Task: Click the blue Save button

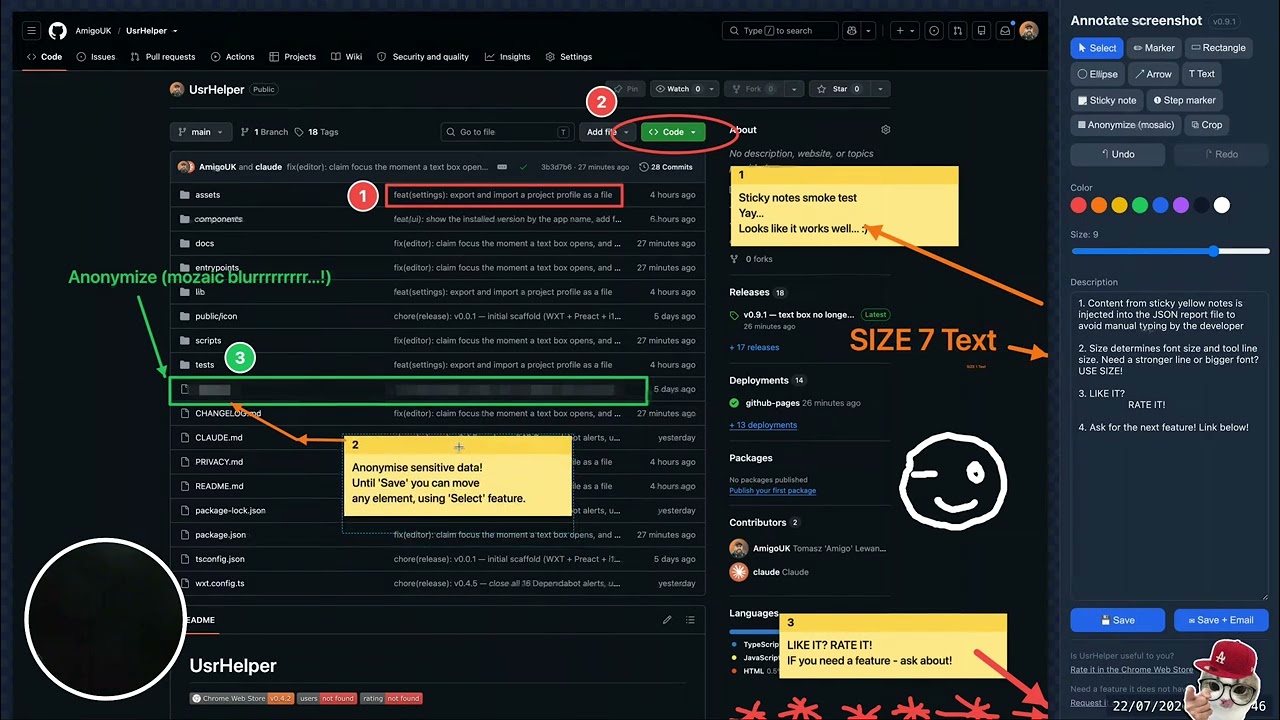Action: (1117, 620)
